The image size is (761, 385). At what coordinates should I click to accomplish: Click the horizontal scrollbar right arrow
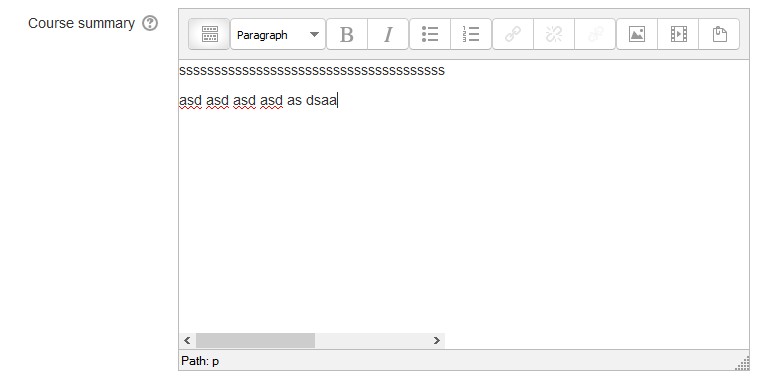click(437, 340)
